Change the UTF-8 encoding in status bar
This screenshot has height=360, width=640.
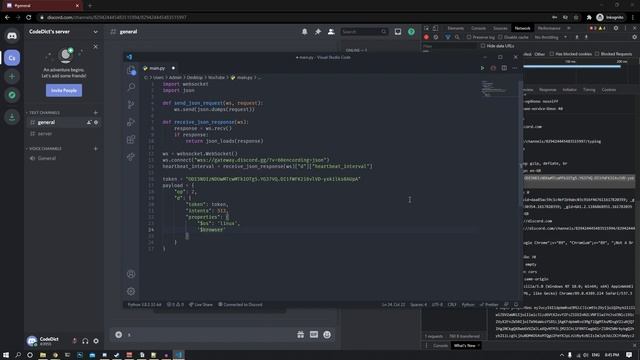[x=437, y=304]
